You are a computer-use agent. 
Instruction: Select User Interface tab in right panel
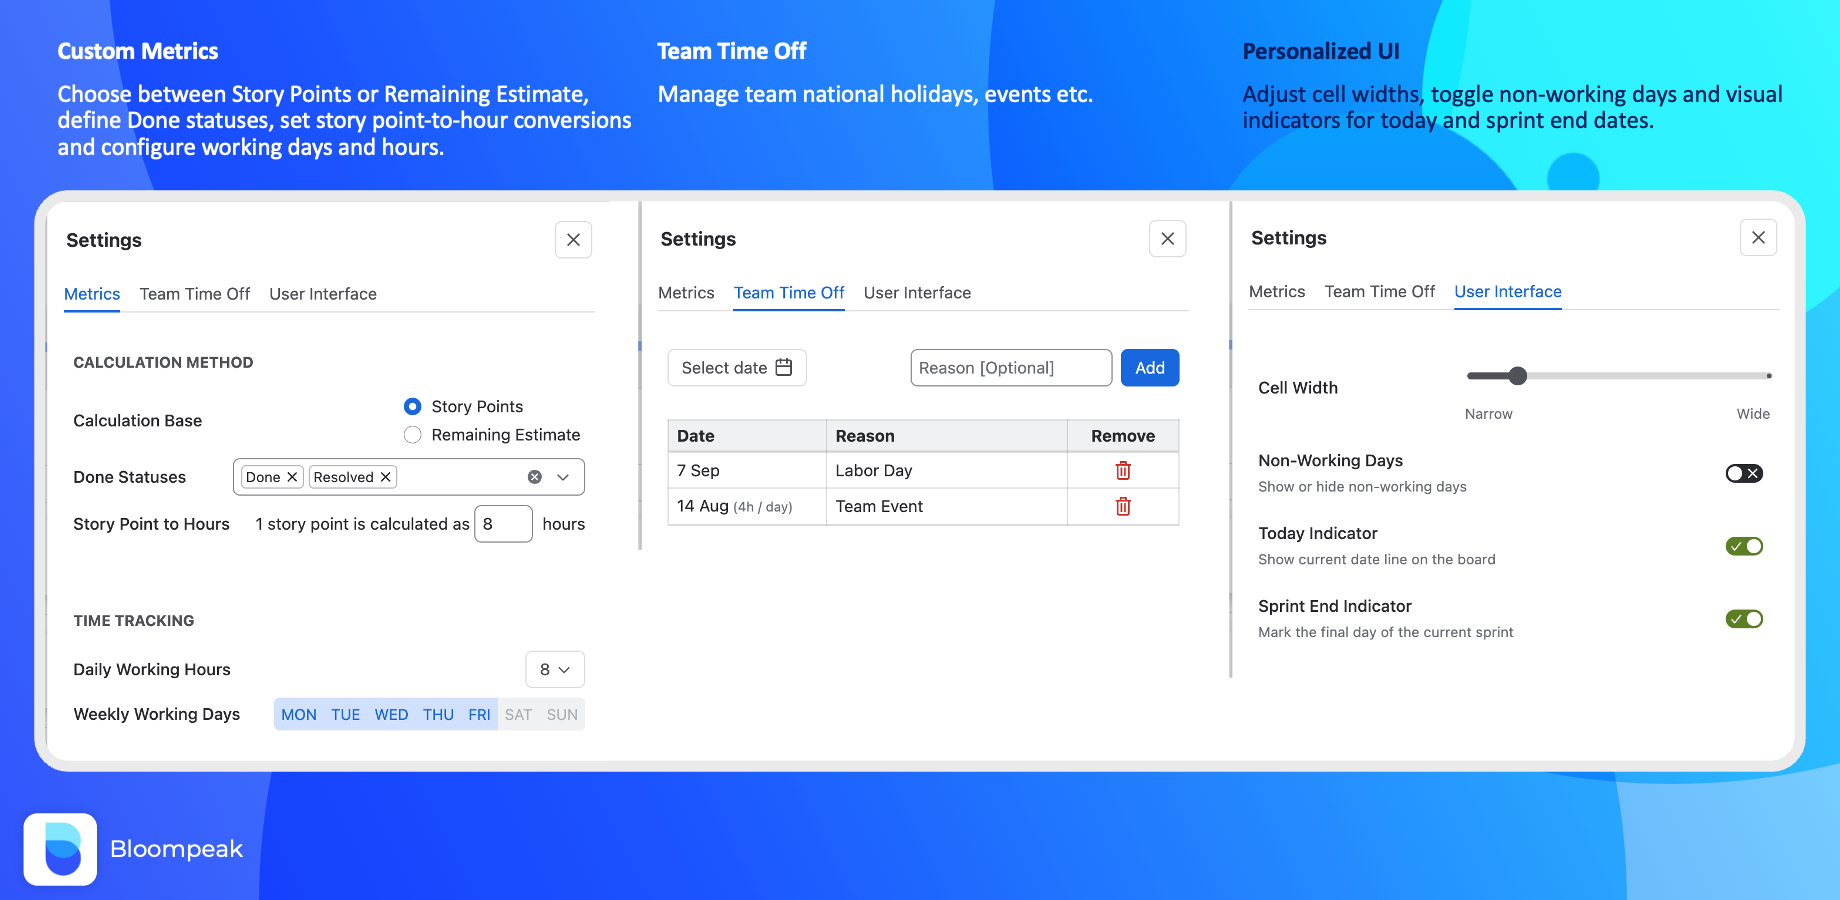(1508, 292)
